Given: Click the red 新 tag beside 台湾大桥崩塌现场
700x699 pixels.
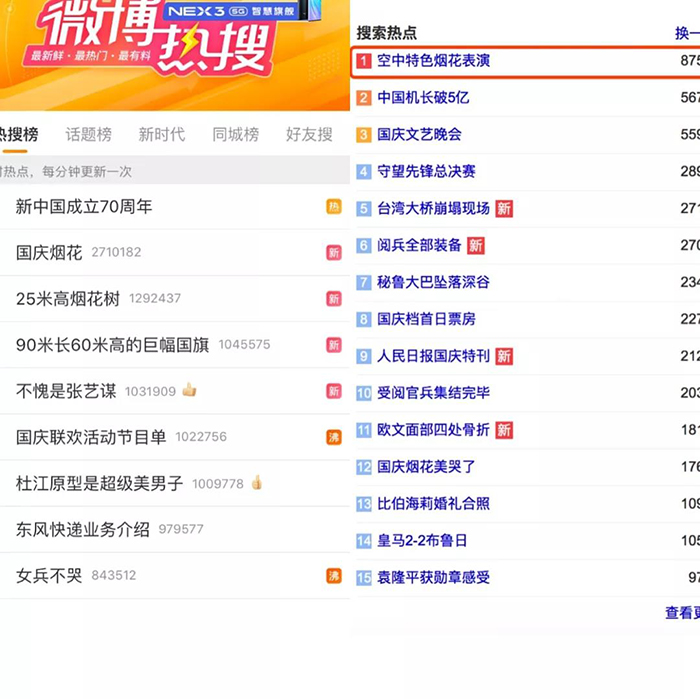Looking at the screenshot, I should tap(504, 208).
